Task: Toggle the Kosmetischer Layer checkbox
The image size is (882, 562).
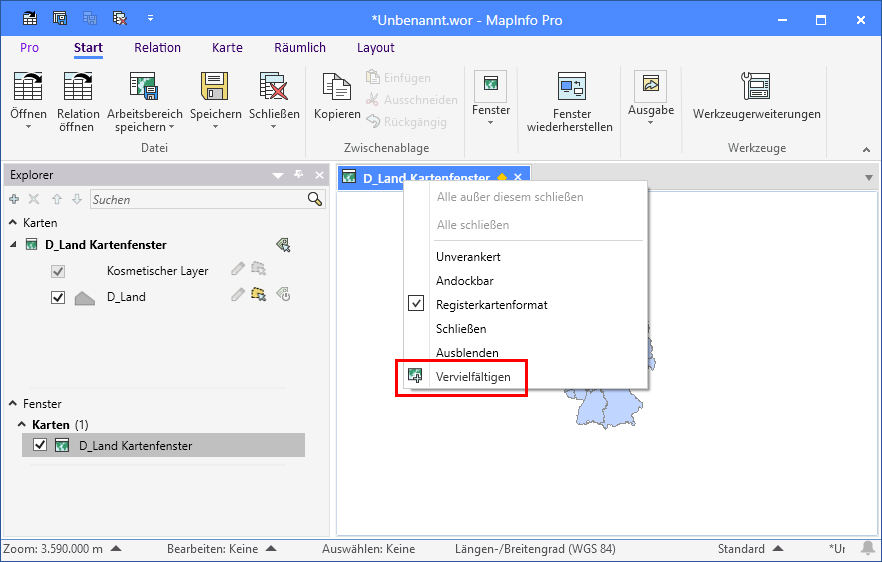Action: point(58,271)
